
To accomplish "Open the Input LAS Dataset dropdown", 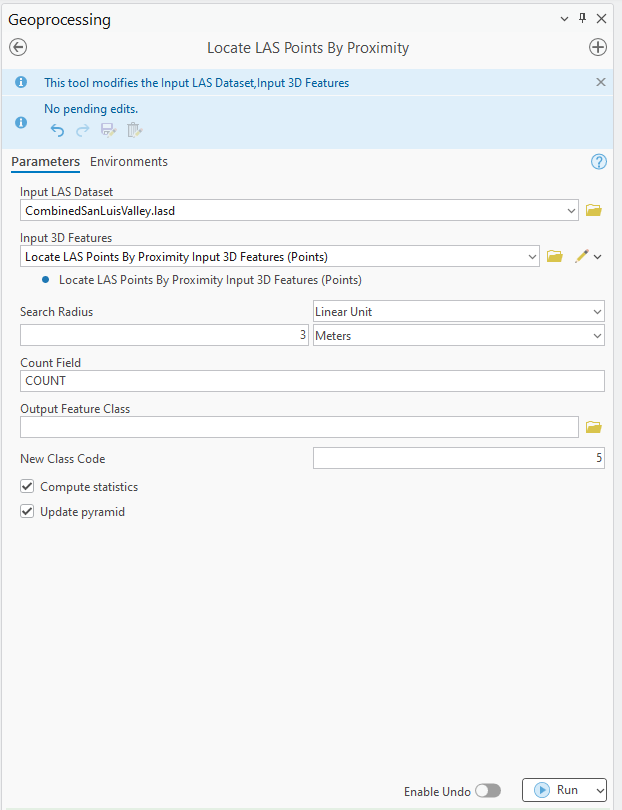I will coord(571,210).
